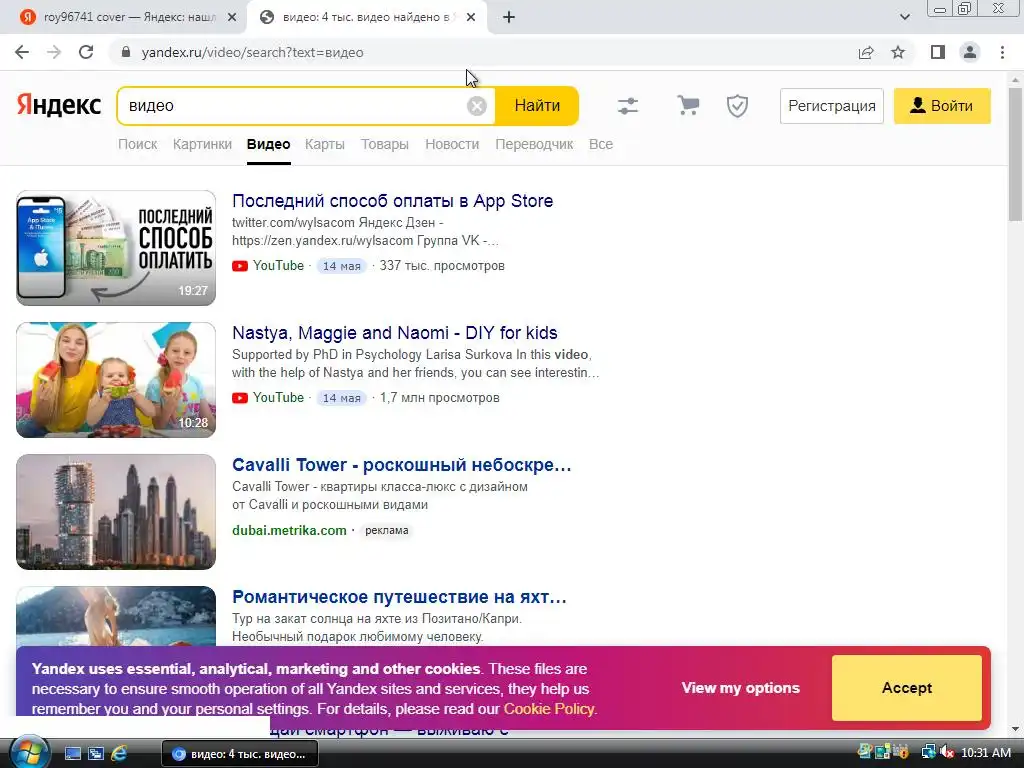Click the page vertical scrollbar thumb

[1016, 154]
